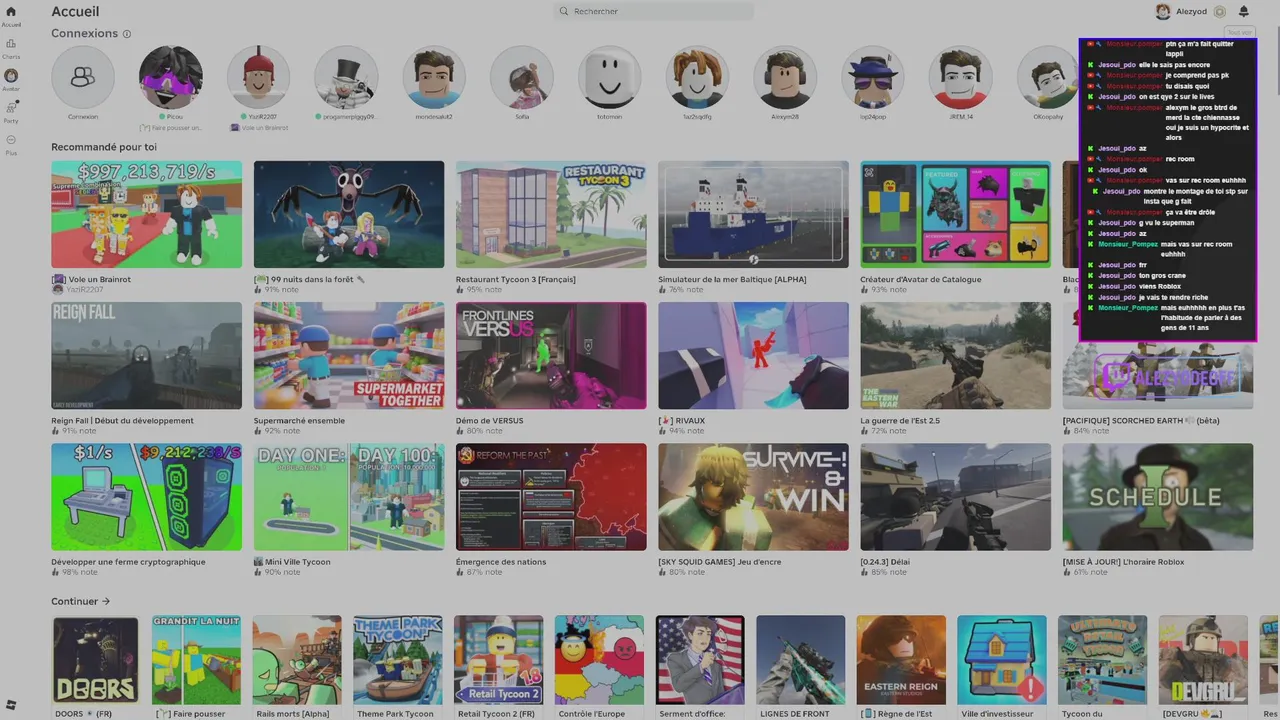The image size is (1280, 720).
Task: Continue LIGNES DE FRONT tile
Action: coord(800,660)
